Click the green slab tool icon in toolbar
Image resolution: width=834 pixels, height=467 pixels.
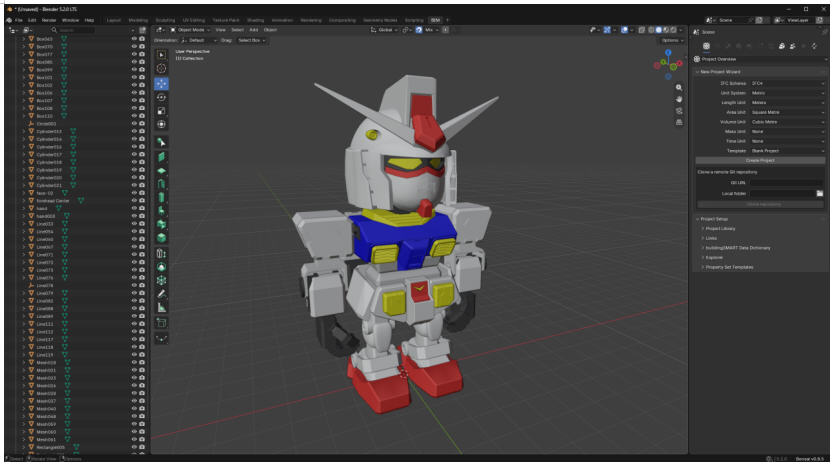pos(161,171)
